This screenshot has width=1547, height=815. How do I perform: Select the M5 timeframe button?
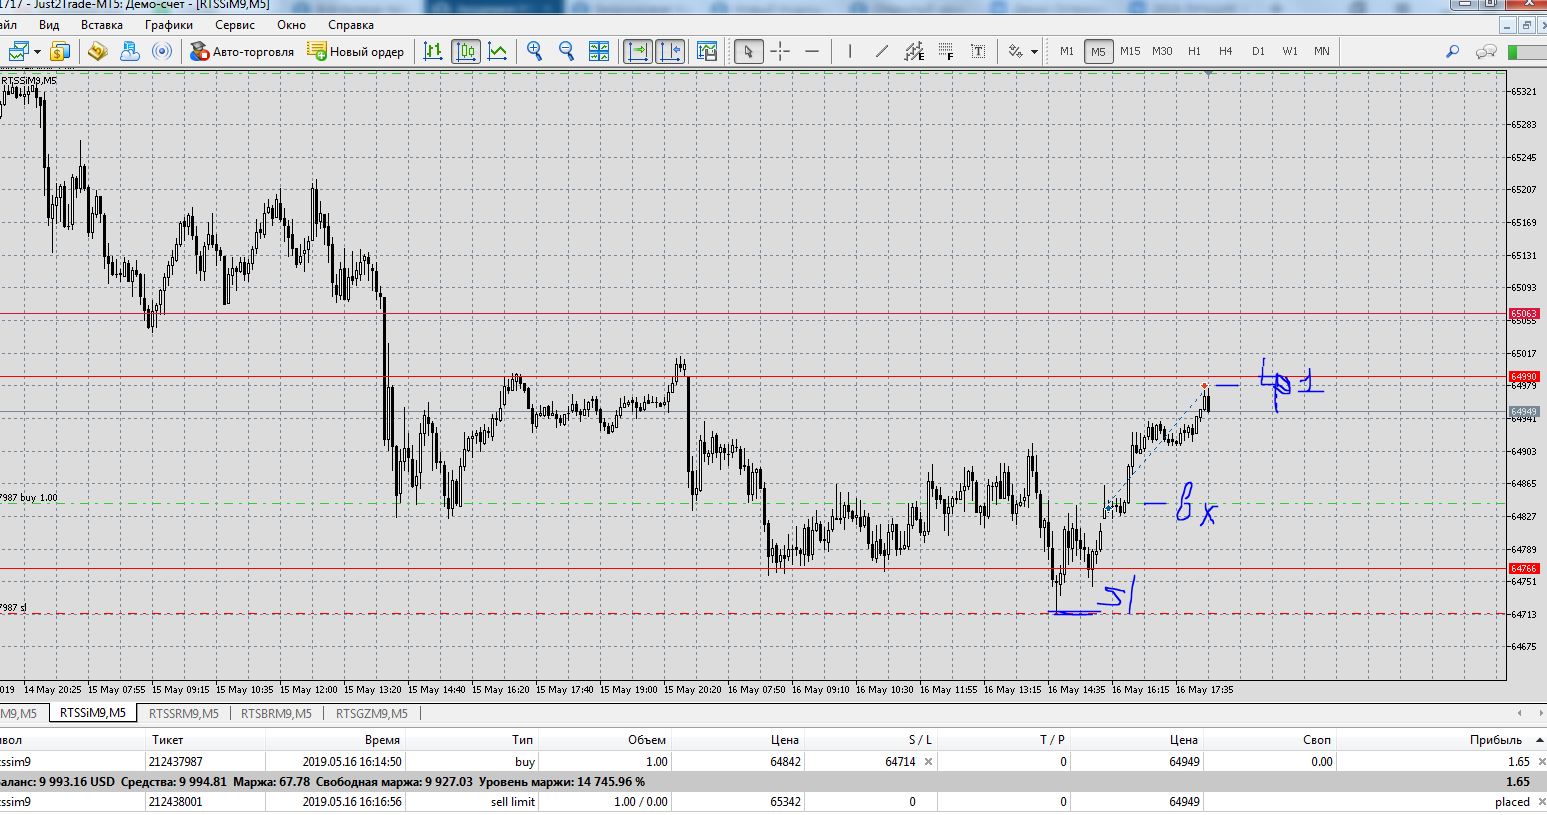[x=1098, y=51]
